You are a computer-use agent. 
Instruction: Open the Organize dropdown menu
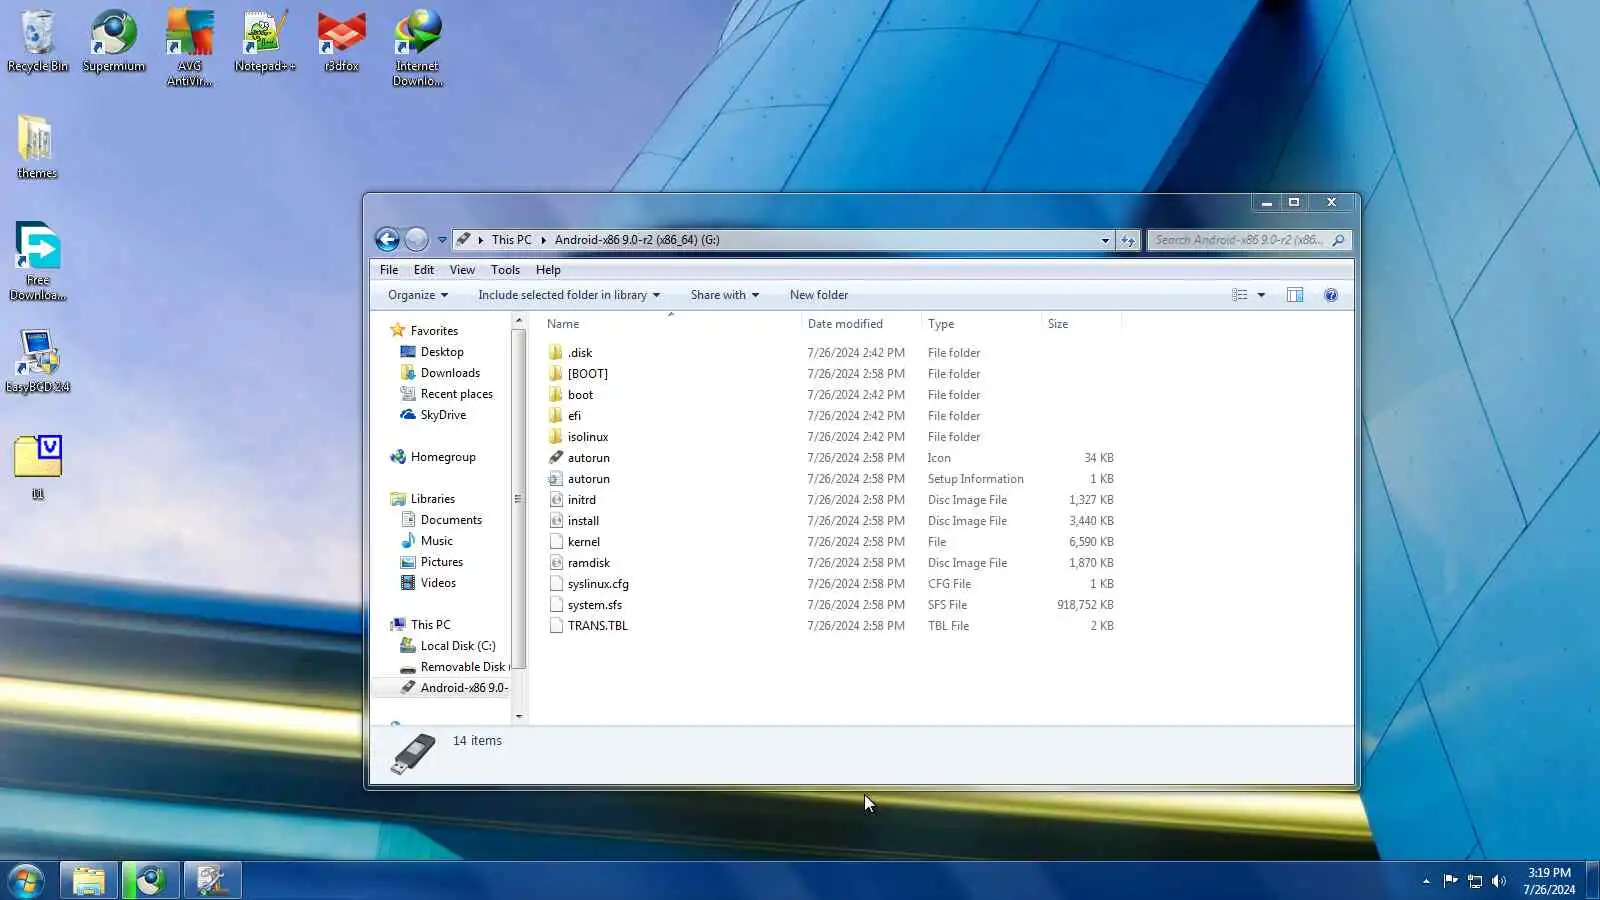[x=418, y=295]
